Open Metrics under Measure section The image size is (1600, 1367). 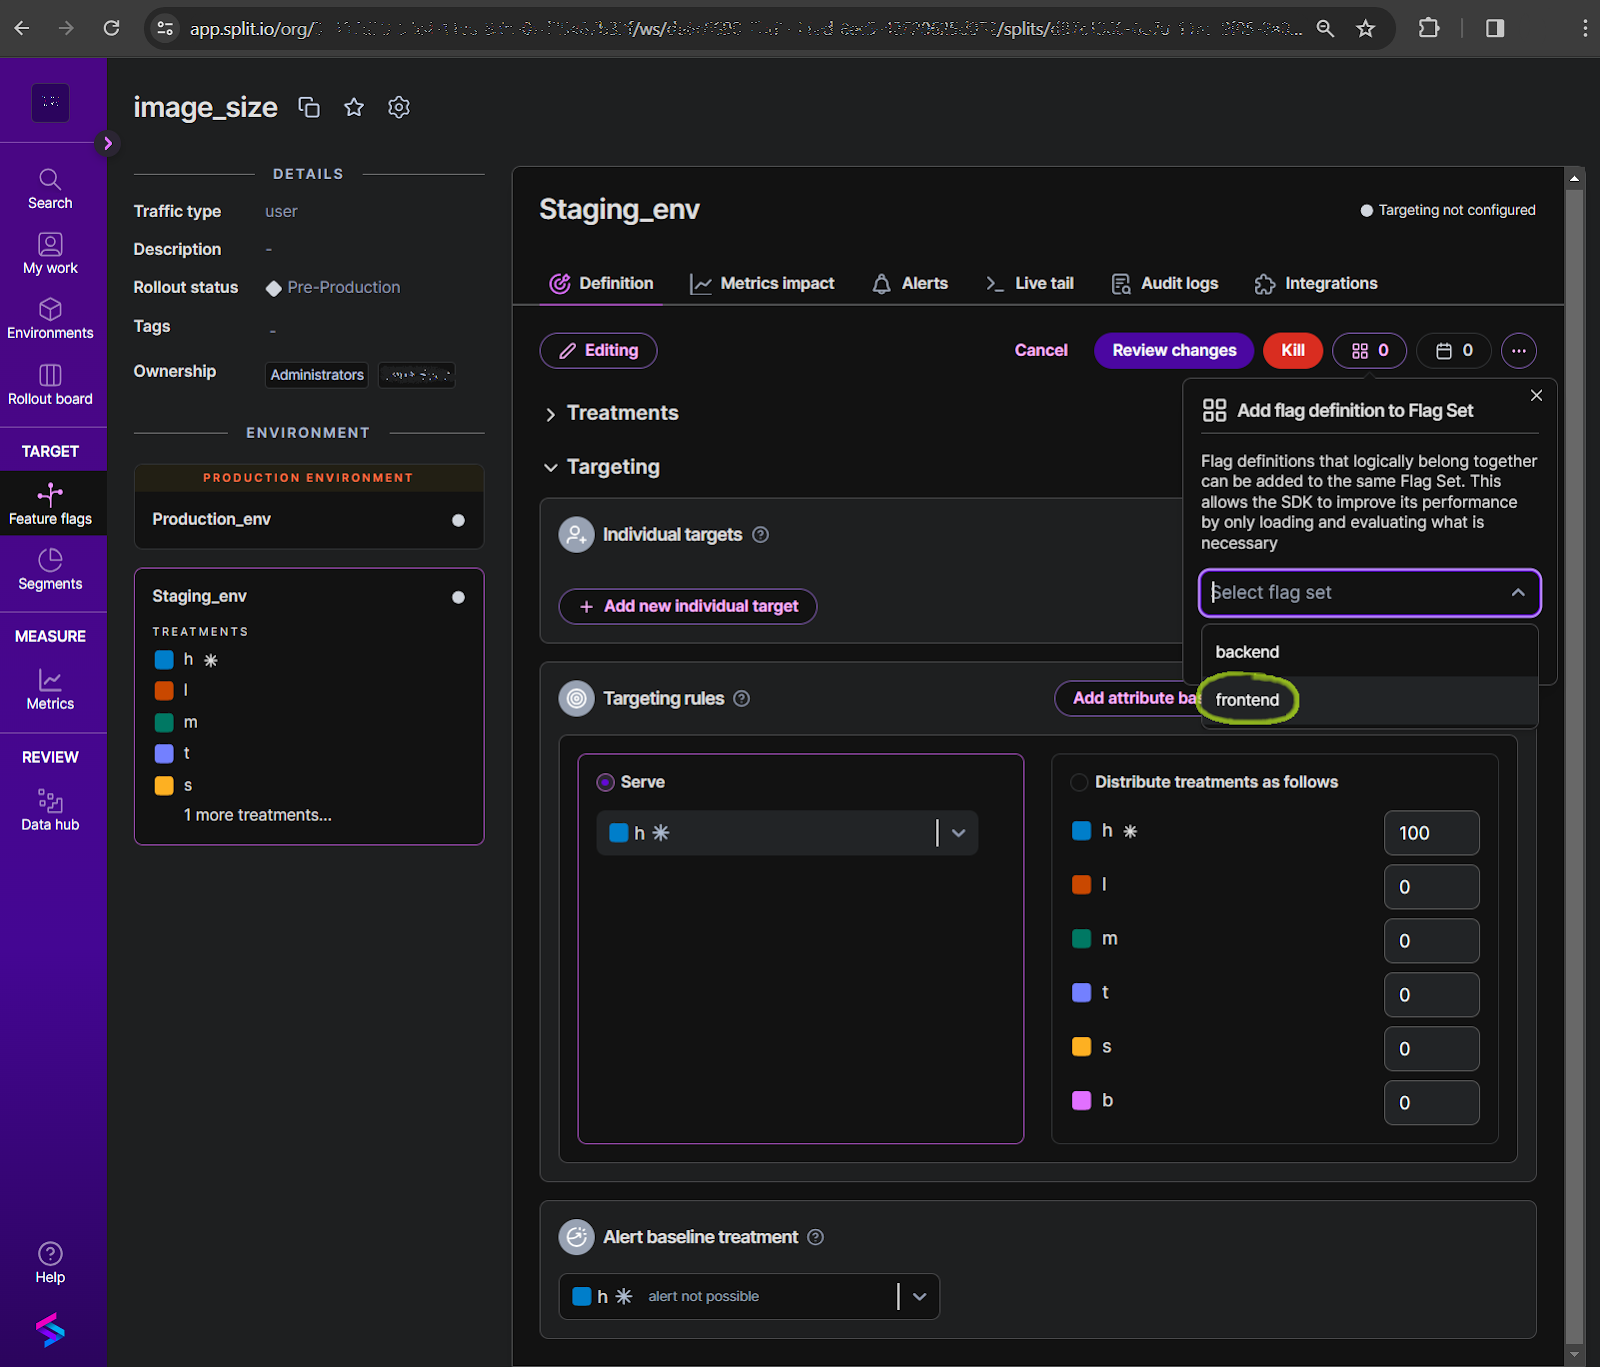pyautogui.click(x=50, y=690)
